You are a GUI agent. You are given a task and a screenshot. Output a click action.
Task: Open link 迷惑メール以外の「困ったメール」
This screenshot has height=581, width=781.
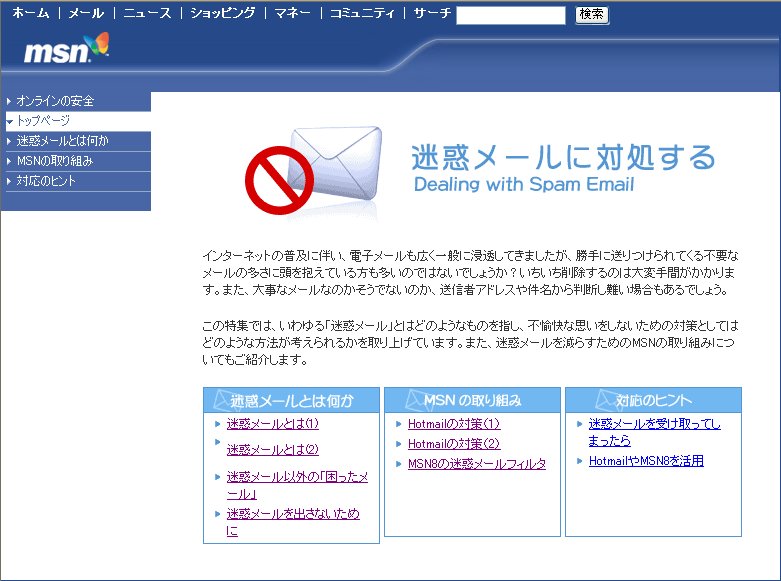coord(297,485)
